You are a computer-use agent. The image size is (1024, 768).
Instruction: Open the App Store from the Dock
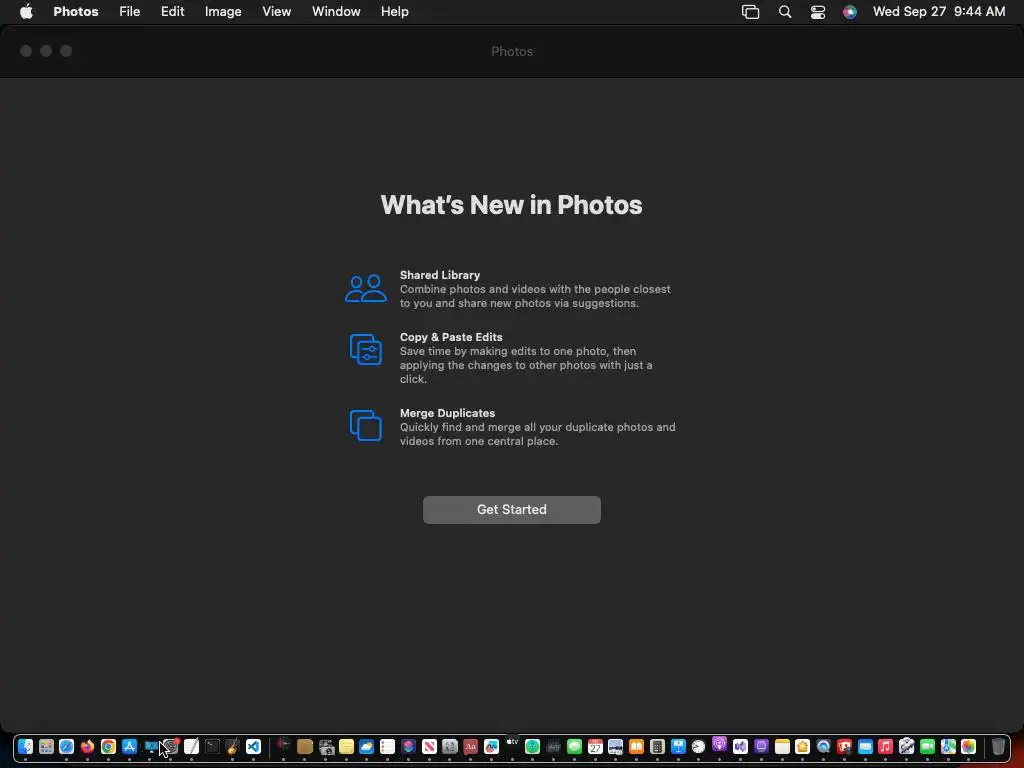coord(129,746)
